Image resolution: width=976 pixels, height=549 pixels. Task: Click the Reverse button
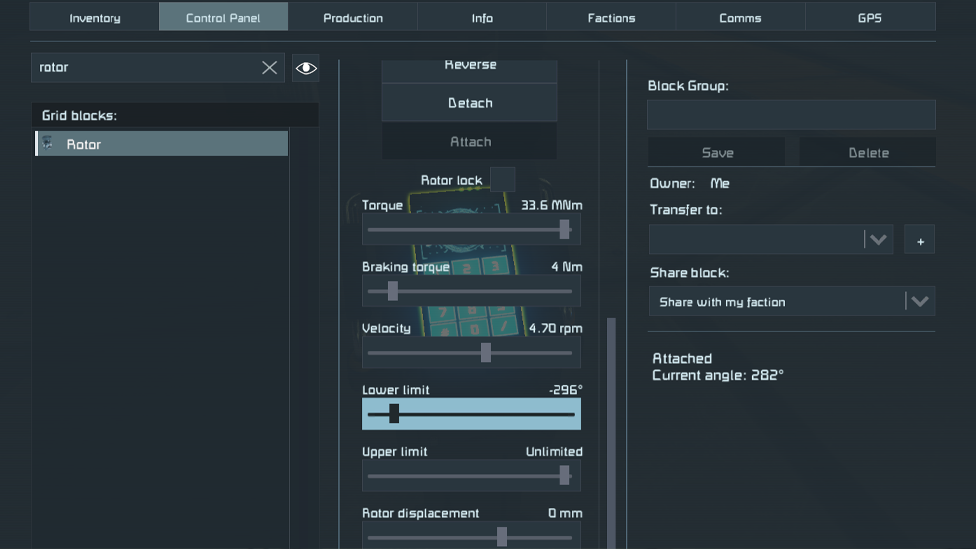tap(469, 70)
